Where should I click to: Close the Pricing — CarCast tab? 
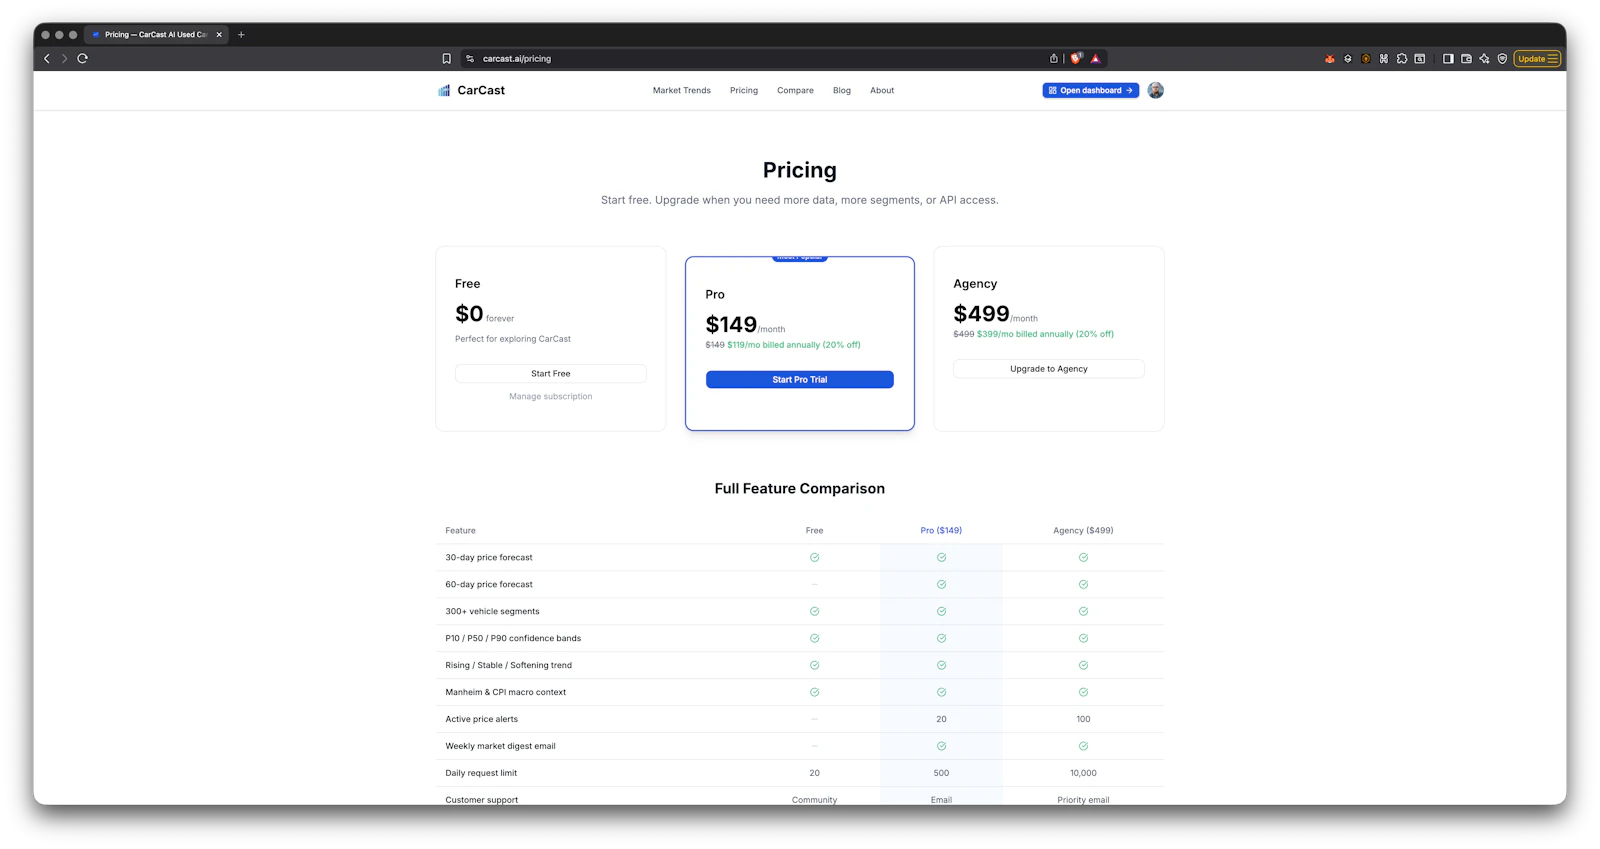tap(219, 34)
